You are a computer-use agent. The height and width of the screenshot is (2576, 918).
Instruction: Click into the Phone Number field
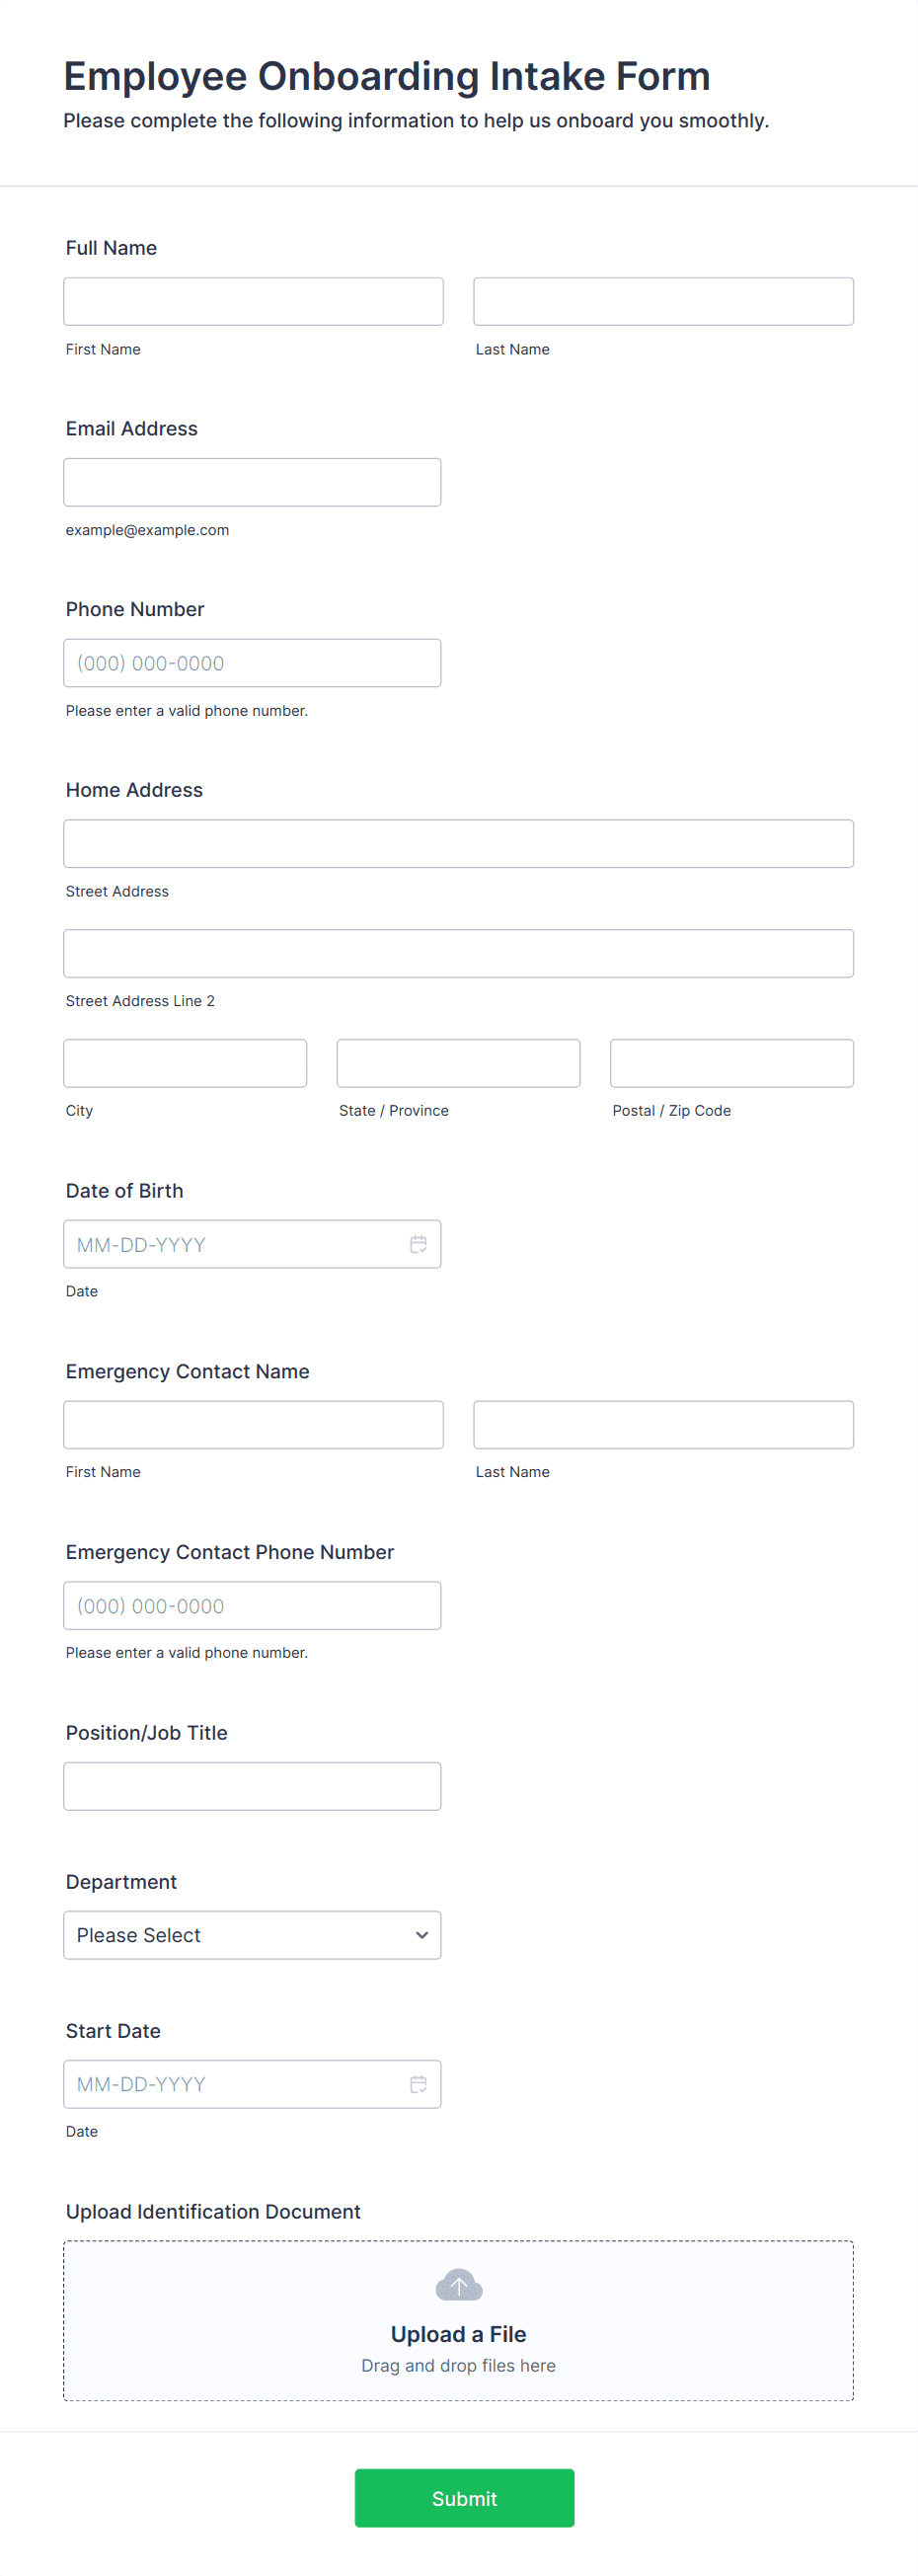[x=252, y=663]
